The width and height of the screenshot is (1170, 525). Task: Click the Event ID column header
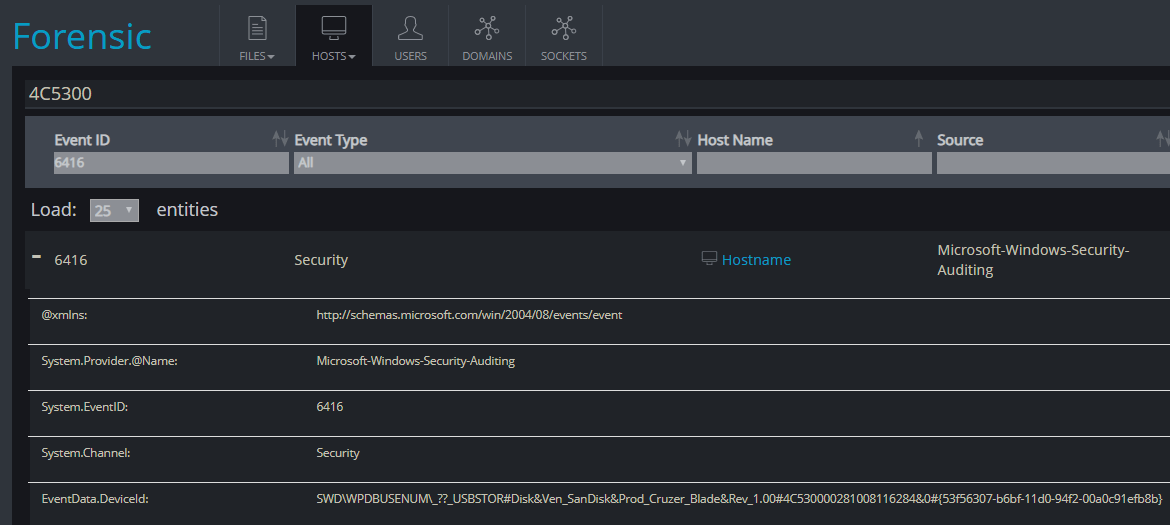(83, 139)
